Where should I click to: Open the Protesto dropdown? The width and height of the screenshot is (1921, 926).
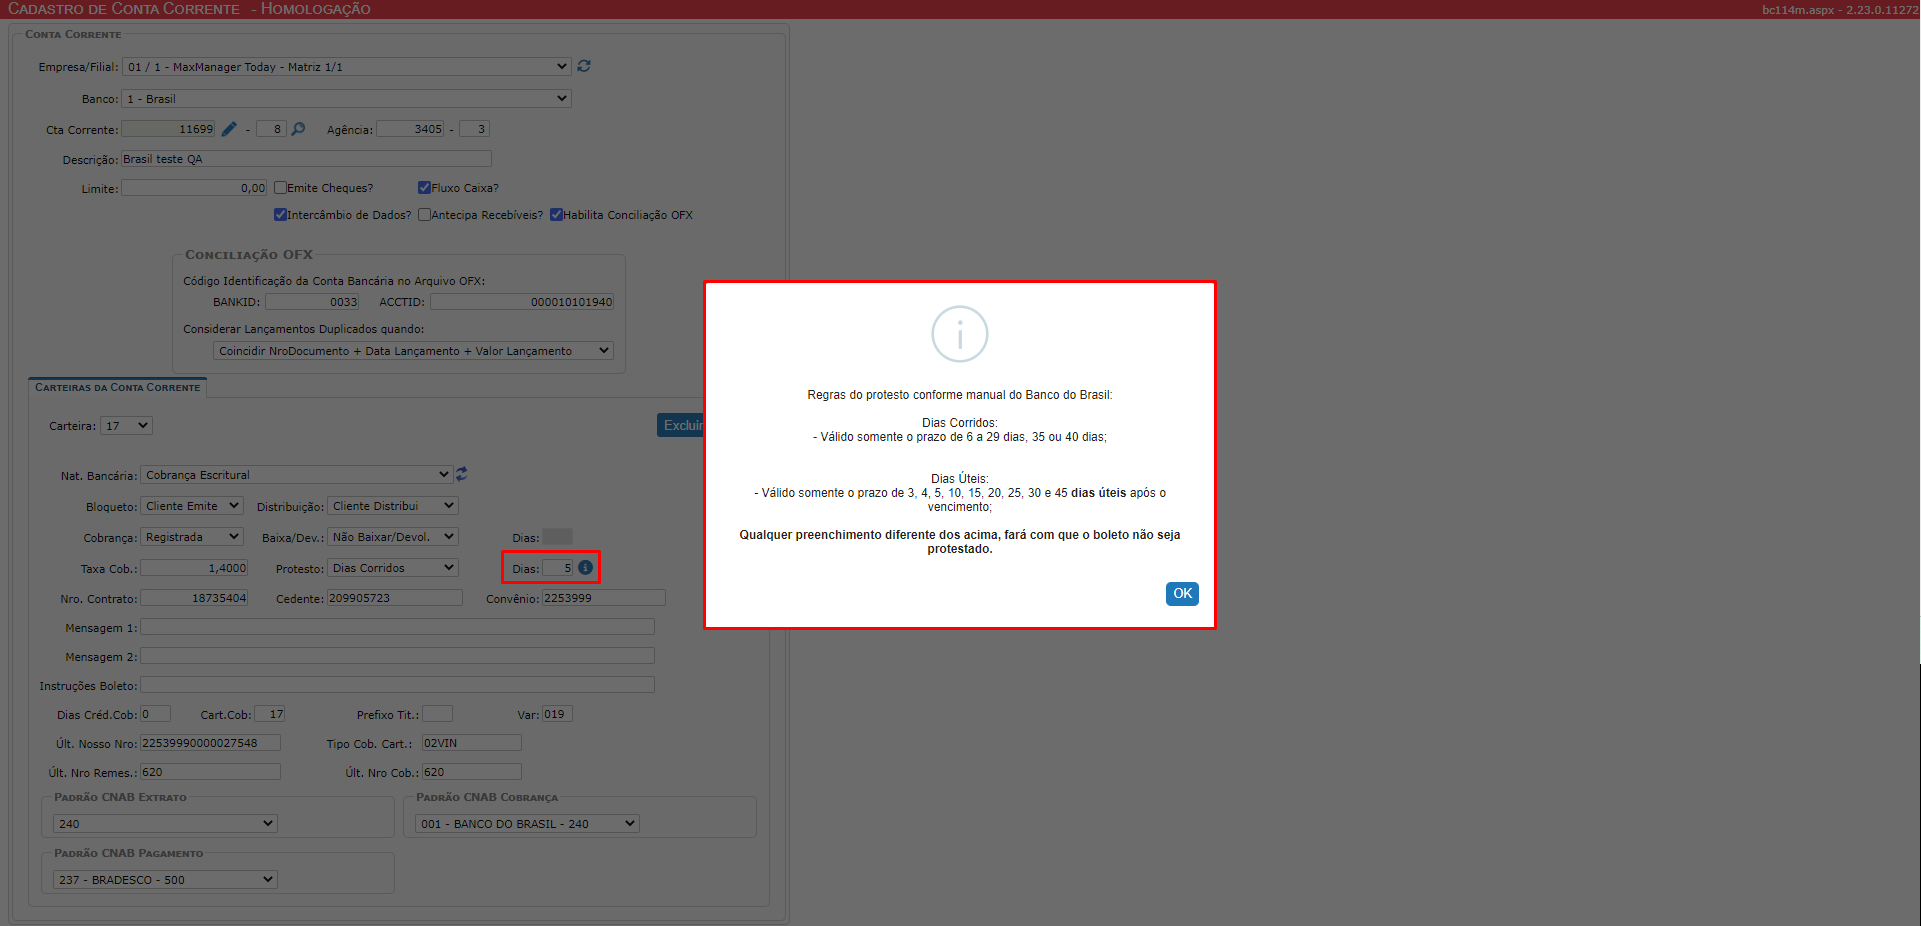pos(393,568)
